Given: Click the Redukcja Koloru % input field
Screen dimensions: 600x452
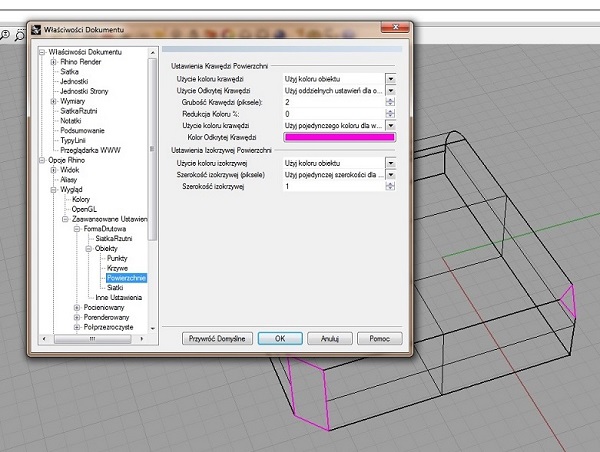Looking at the screenshot, I should point(333,114).
